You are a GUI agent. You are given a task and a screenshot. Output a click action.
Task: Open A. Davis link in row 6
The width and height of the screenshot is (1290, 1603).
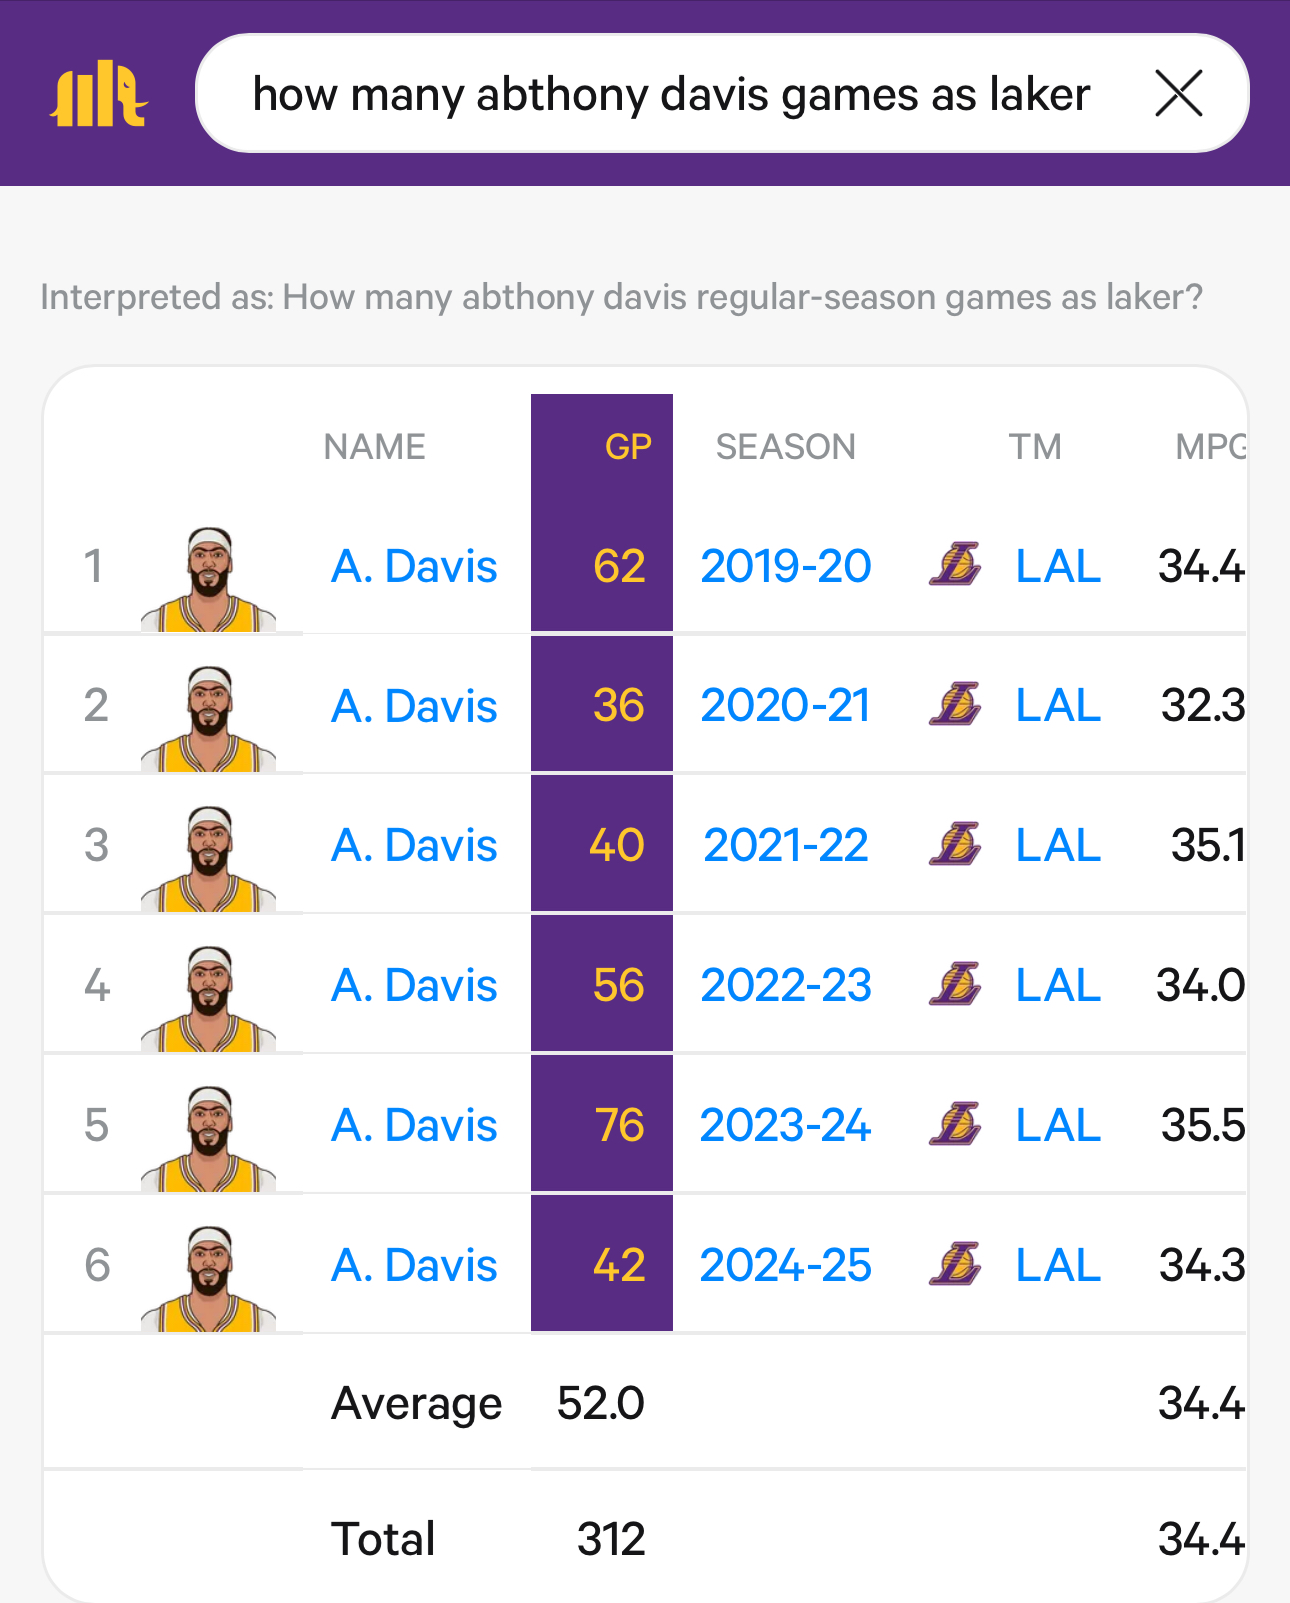point(414,1266)
